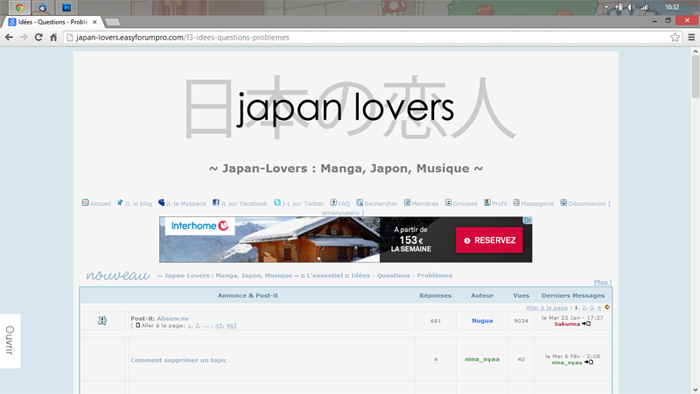The image size is (700, 394).
Task: Reload the page with the refresh icon
Action: pyautogui.click(x=39, y=37)
